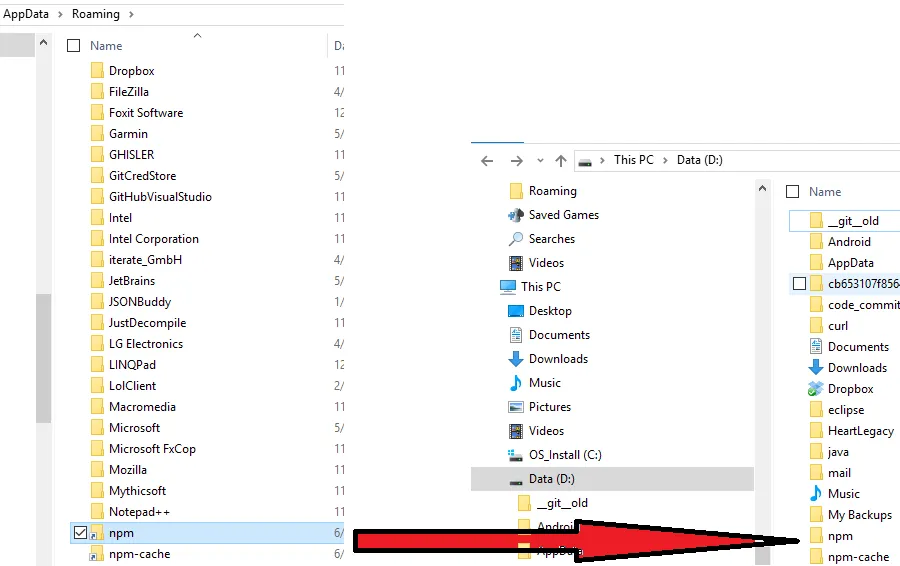Uncheck the npm folder checkbox in Roaming

pos(80,533)
